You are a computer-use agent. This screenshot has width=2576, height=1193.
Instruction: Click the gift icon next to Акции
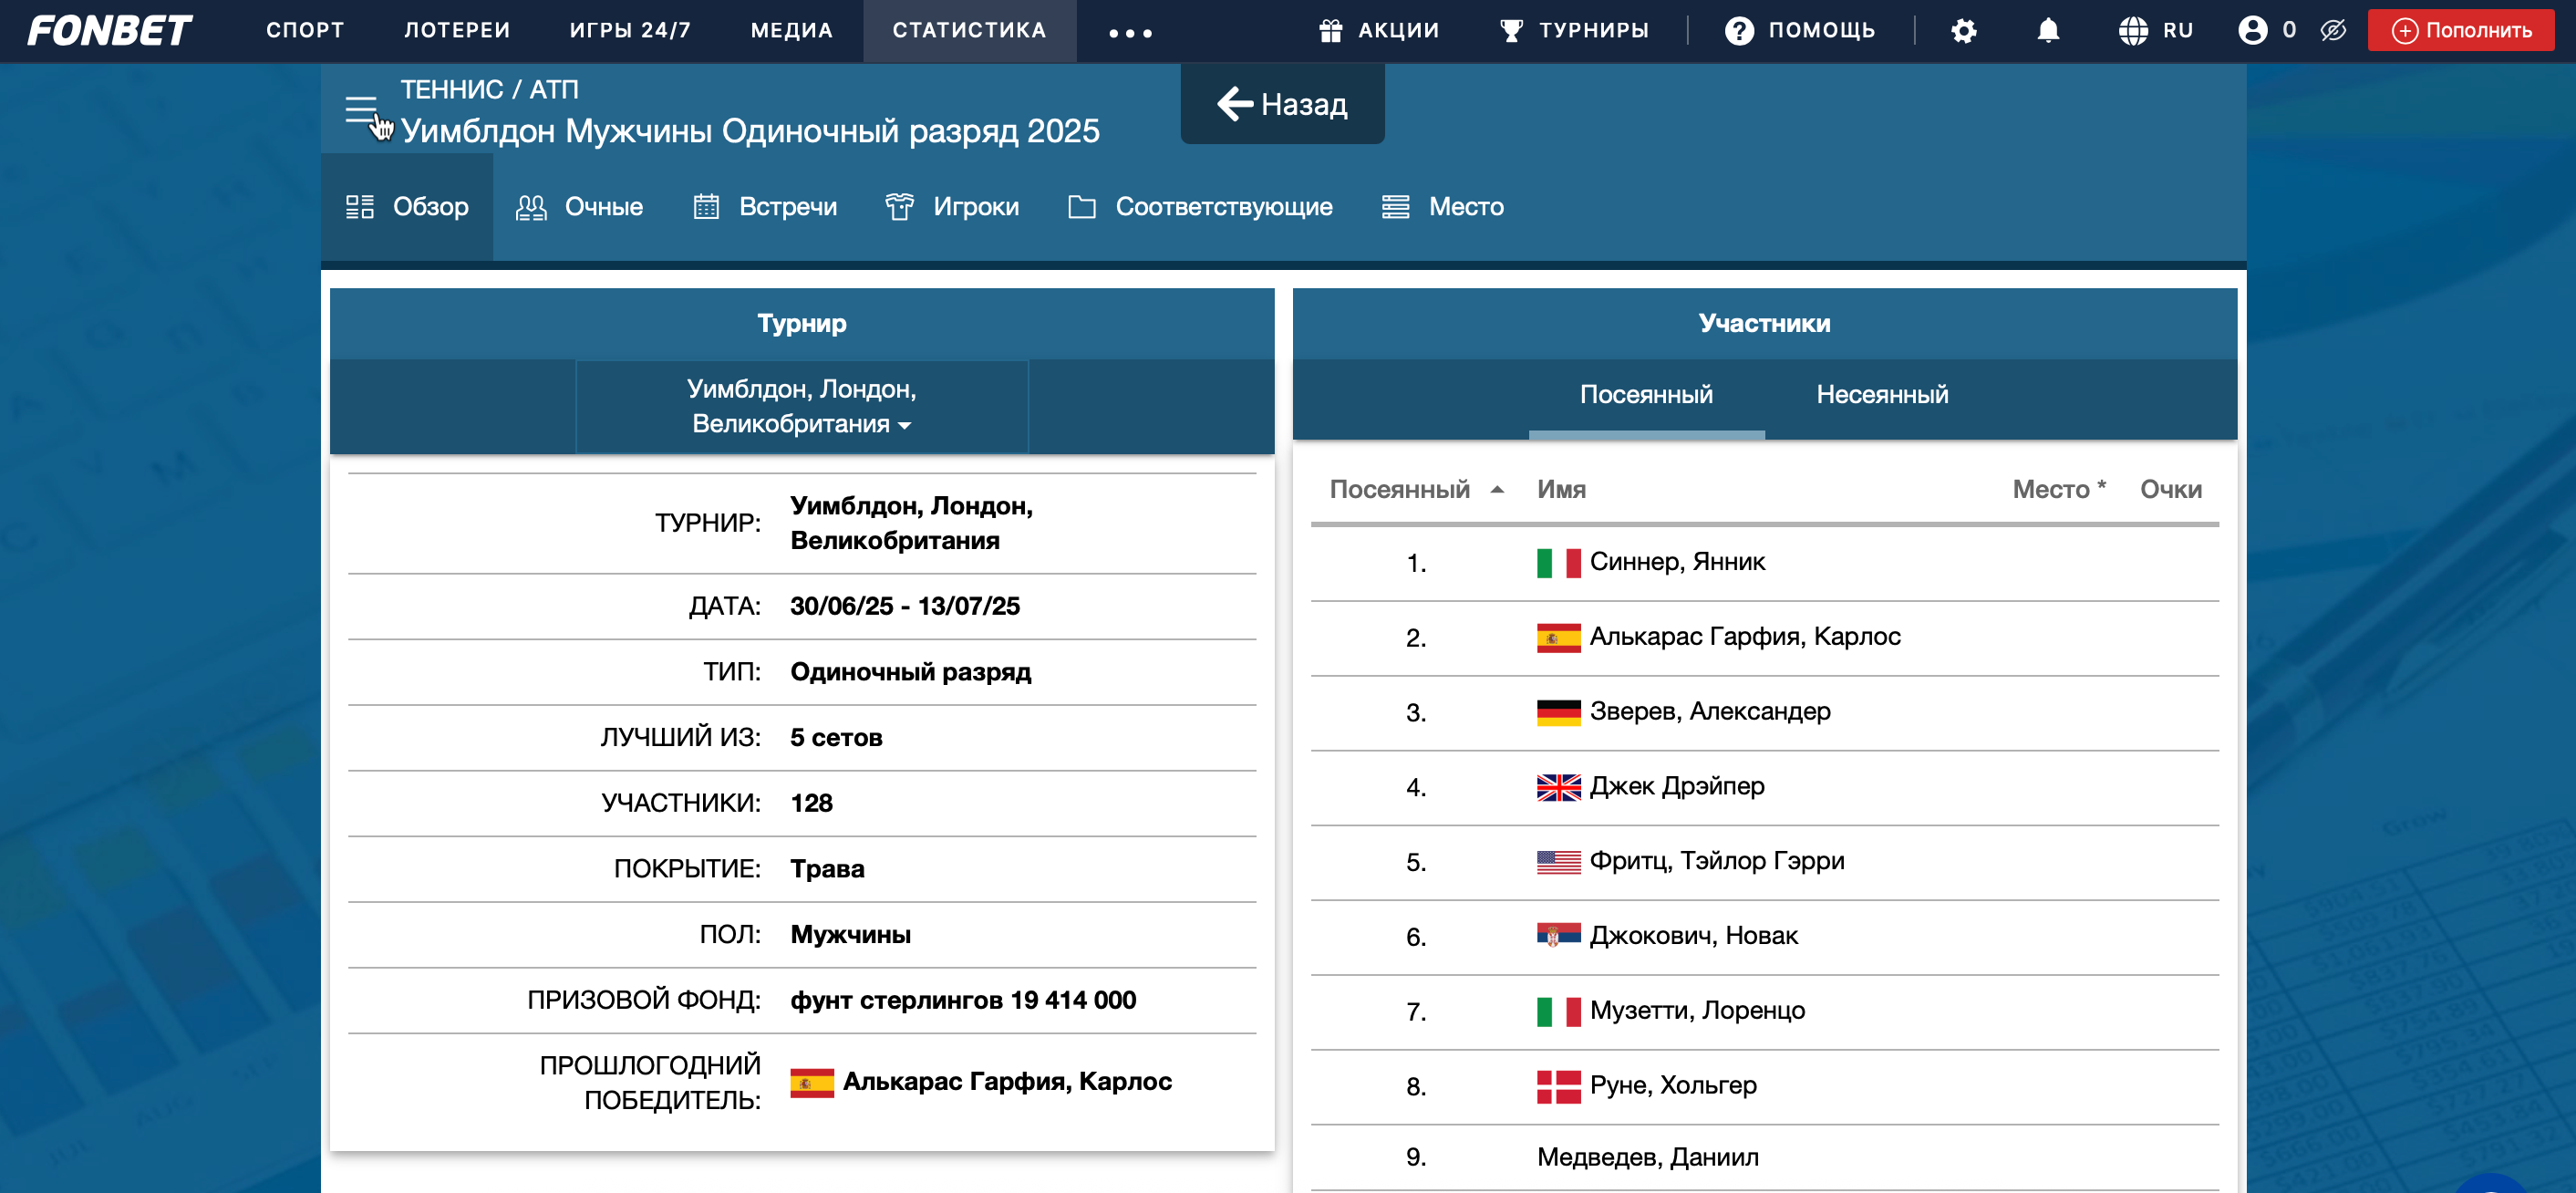click(x=1330, y=31)
